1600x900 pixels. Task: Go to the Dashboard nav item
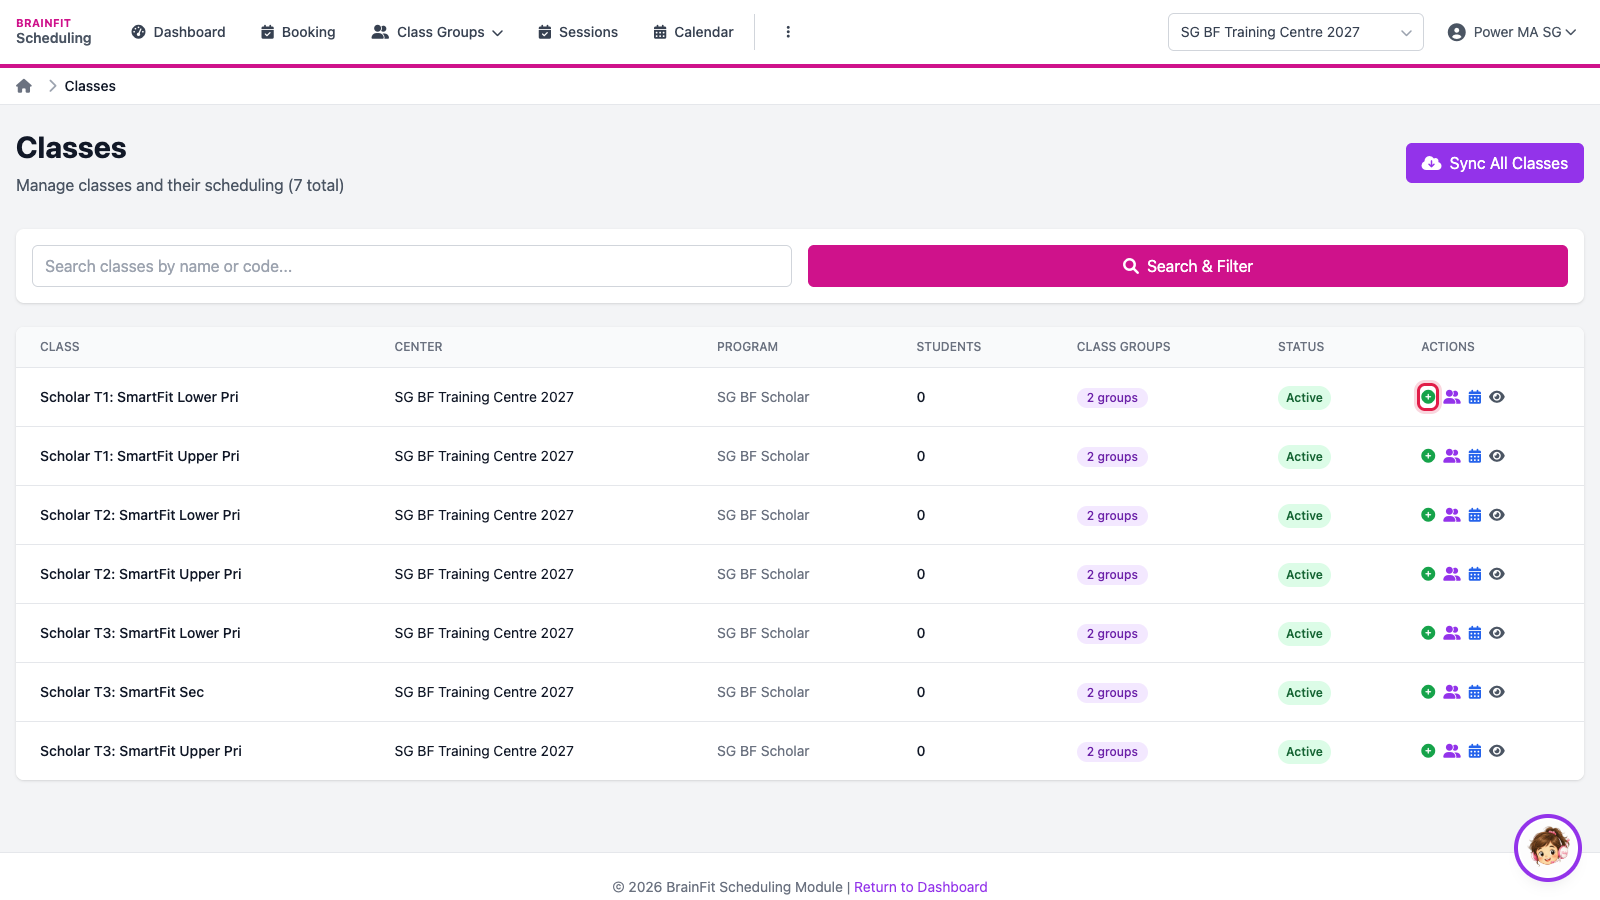coord(178,32)
